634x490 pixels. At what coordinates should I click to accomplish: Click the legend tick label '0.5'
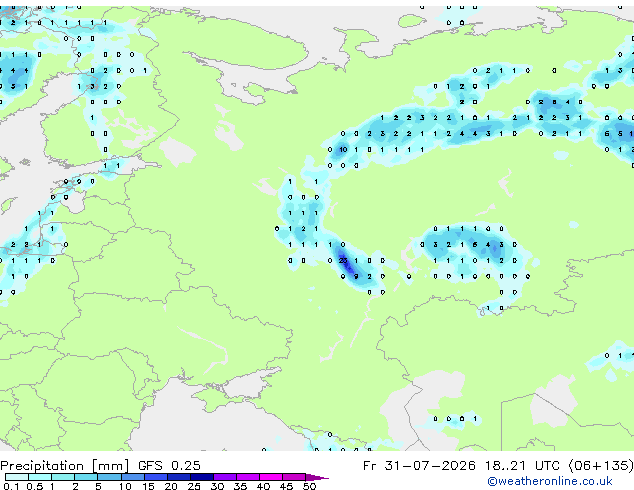pyautogui.click(x=35, y=486)
